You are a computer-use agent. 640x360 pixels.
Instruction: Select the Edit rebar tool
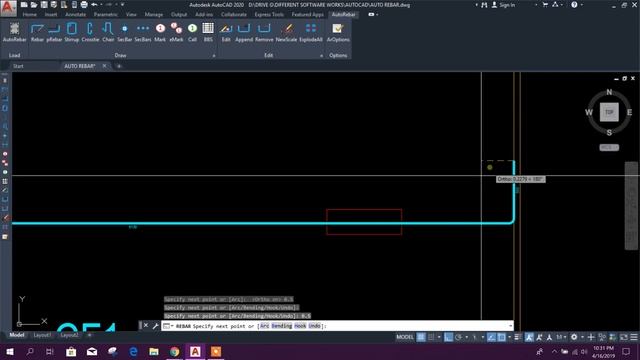pyautogui.click(x=226, y=32)
